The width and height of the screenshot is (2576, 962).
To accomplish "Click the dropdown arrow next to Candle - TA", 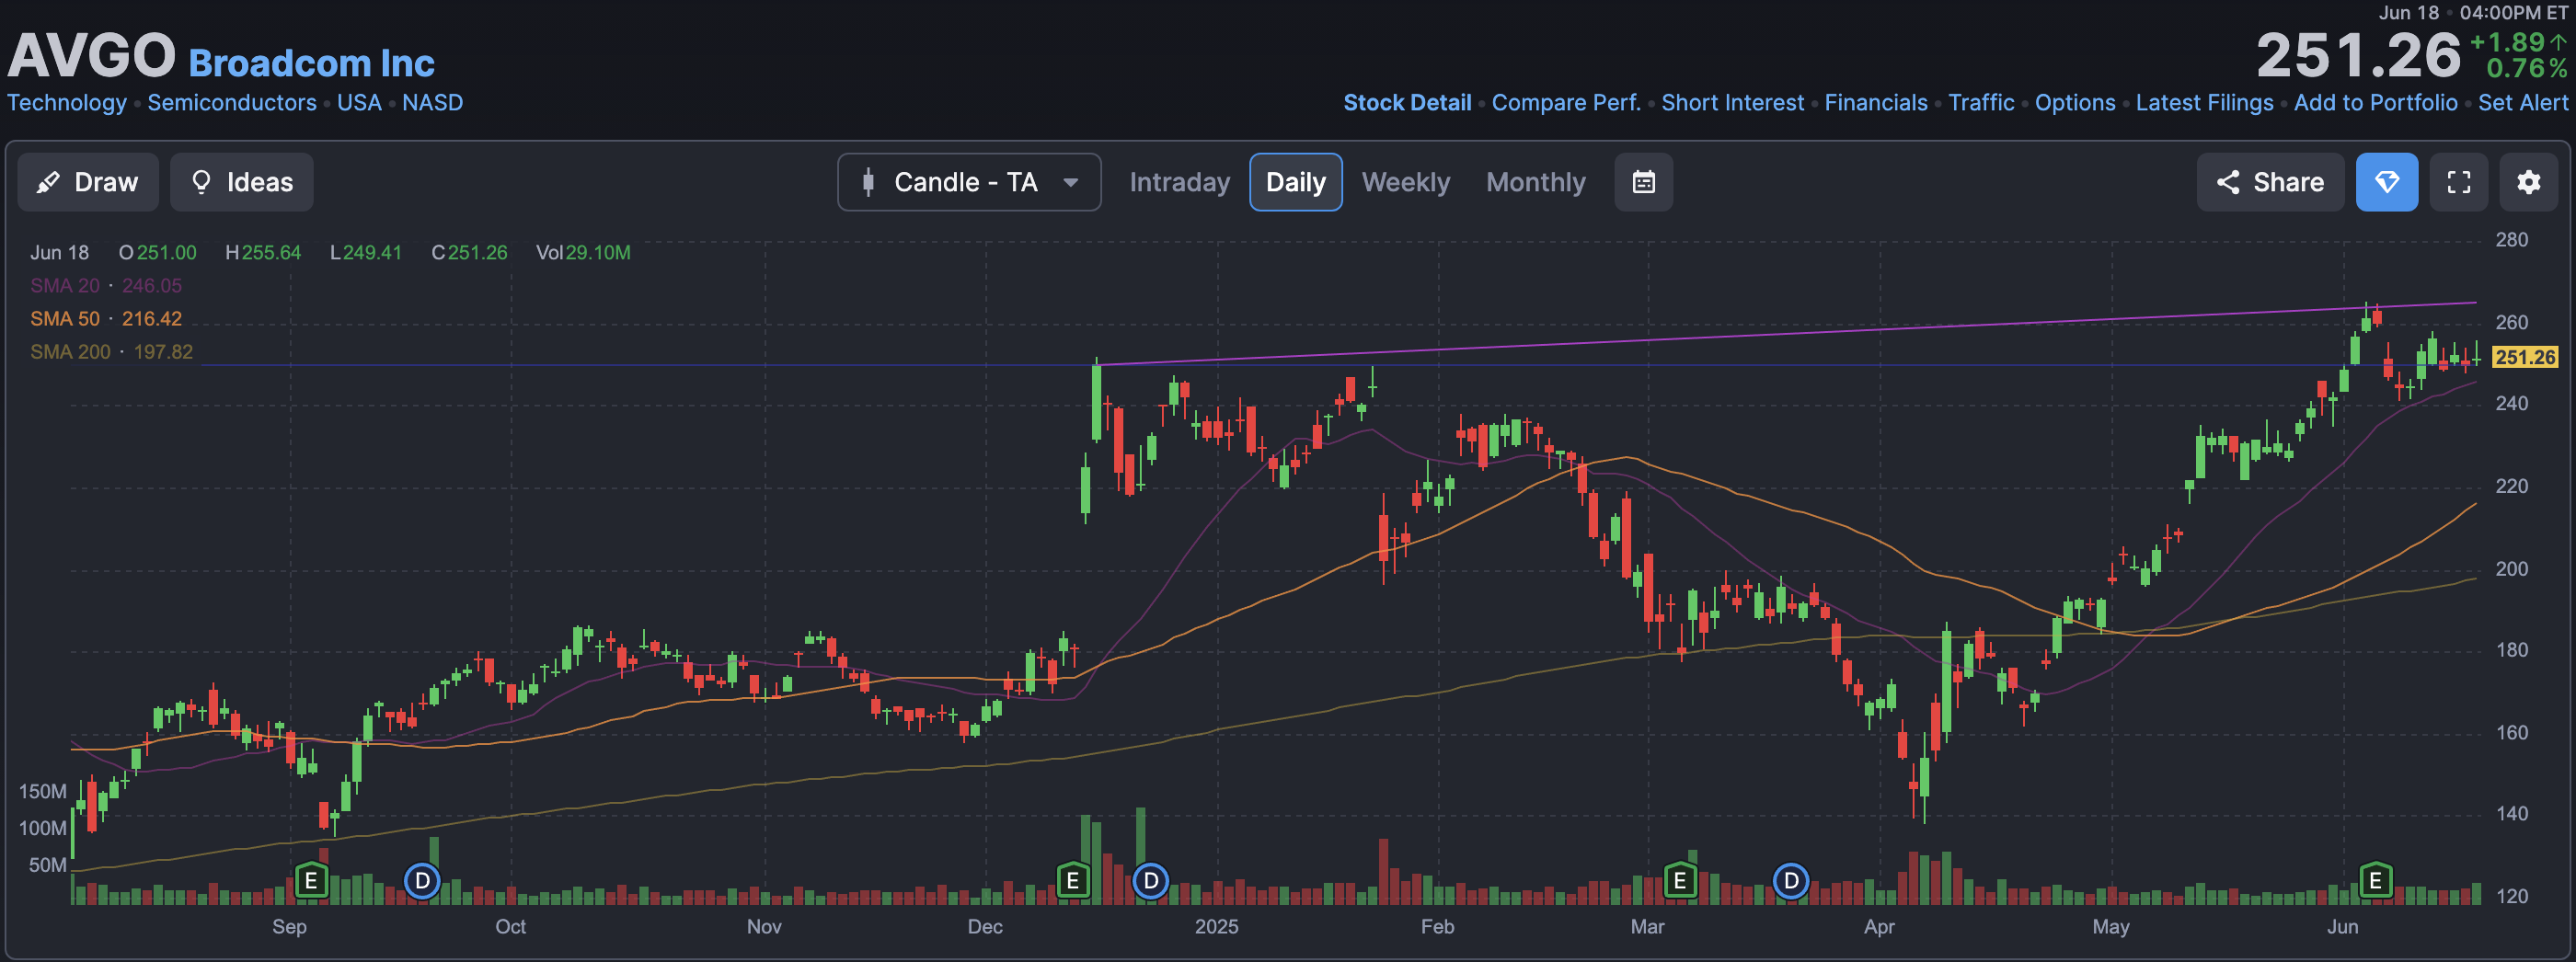I will (x=1070, y=183).
